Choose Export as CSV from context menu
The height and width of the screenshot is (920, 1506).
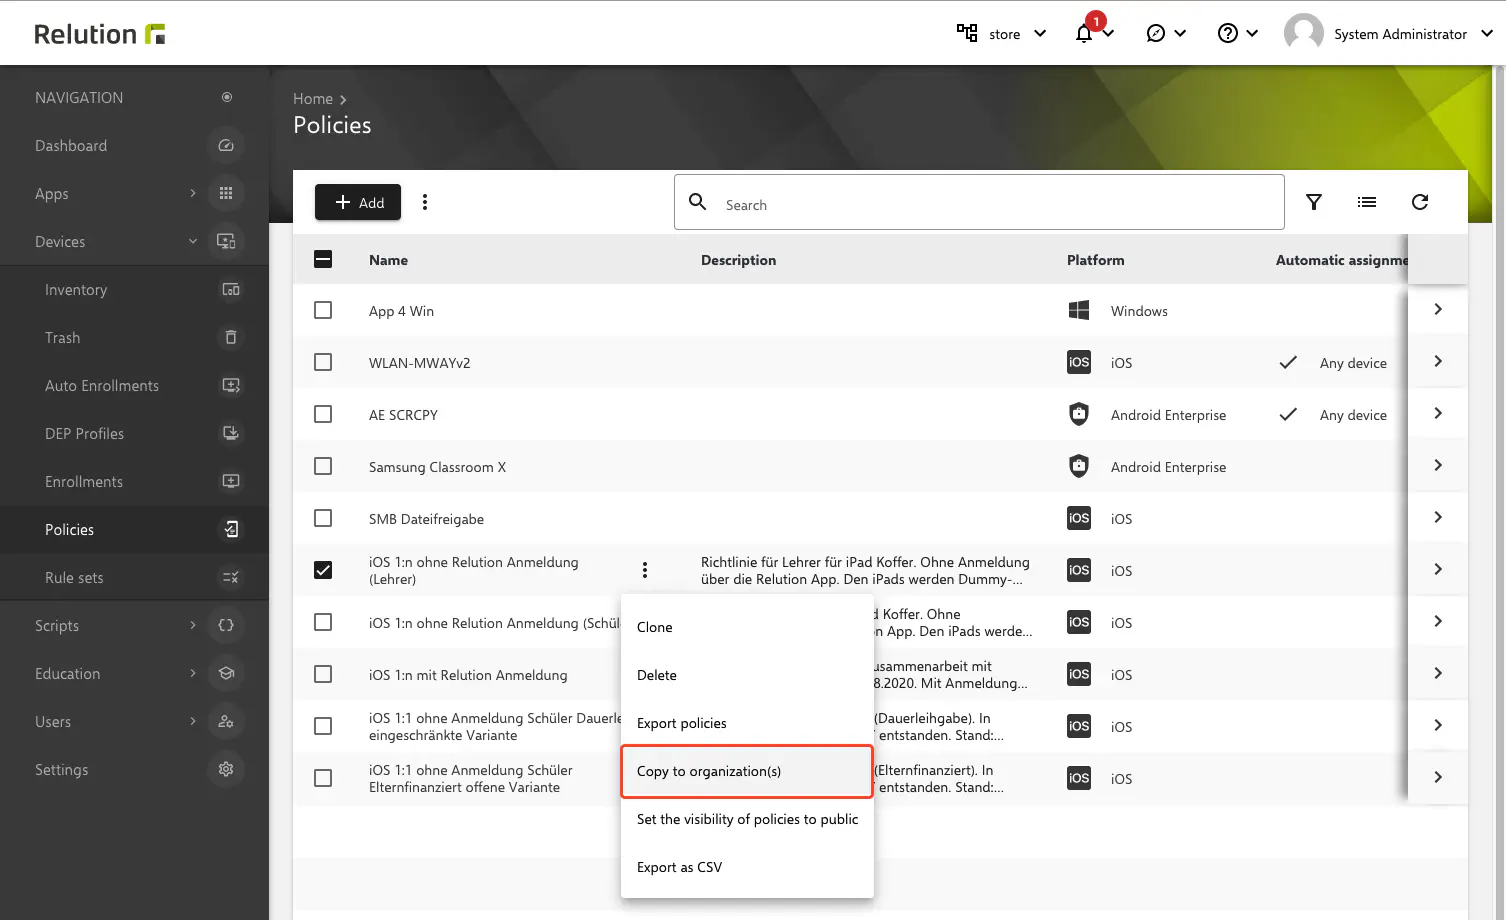(x=679, y=867)
